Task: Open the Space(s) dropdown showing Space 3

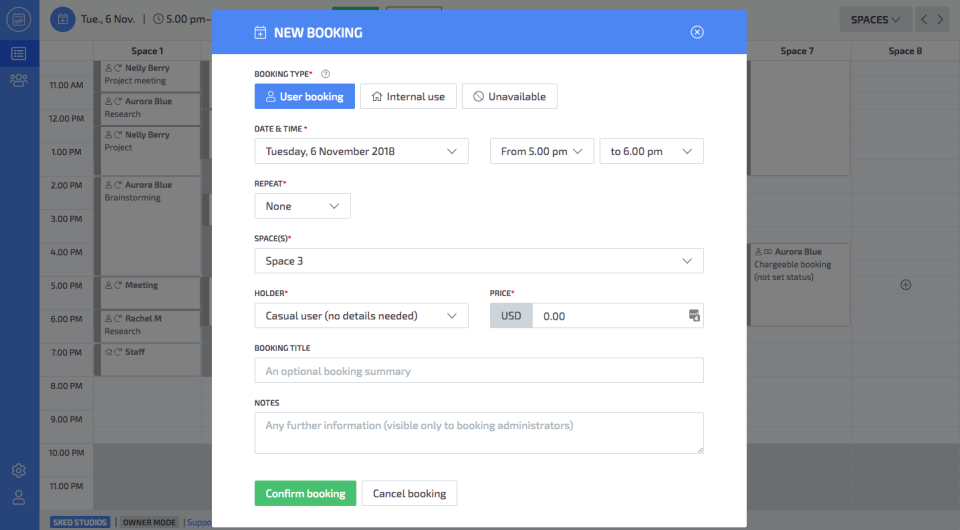Action: pyautogui.click(x=479, y=261)
